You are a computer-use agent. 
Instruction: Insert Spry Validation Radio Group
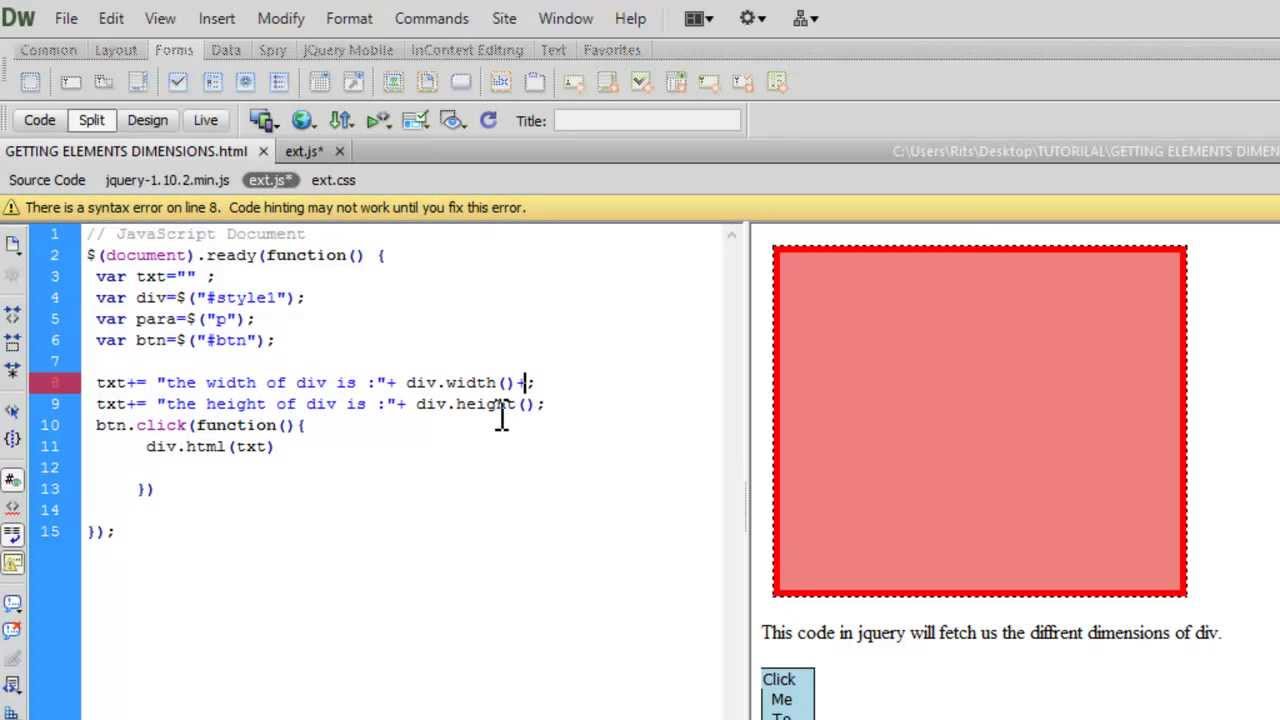[x=776, y=82]
